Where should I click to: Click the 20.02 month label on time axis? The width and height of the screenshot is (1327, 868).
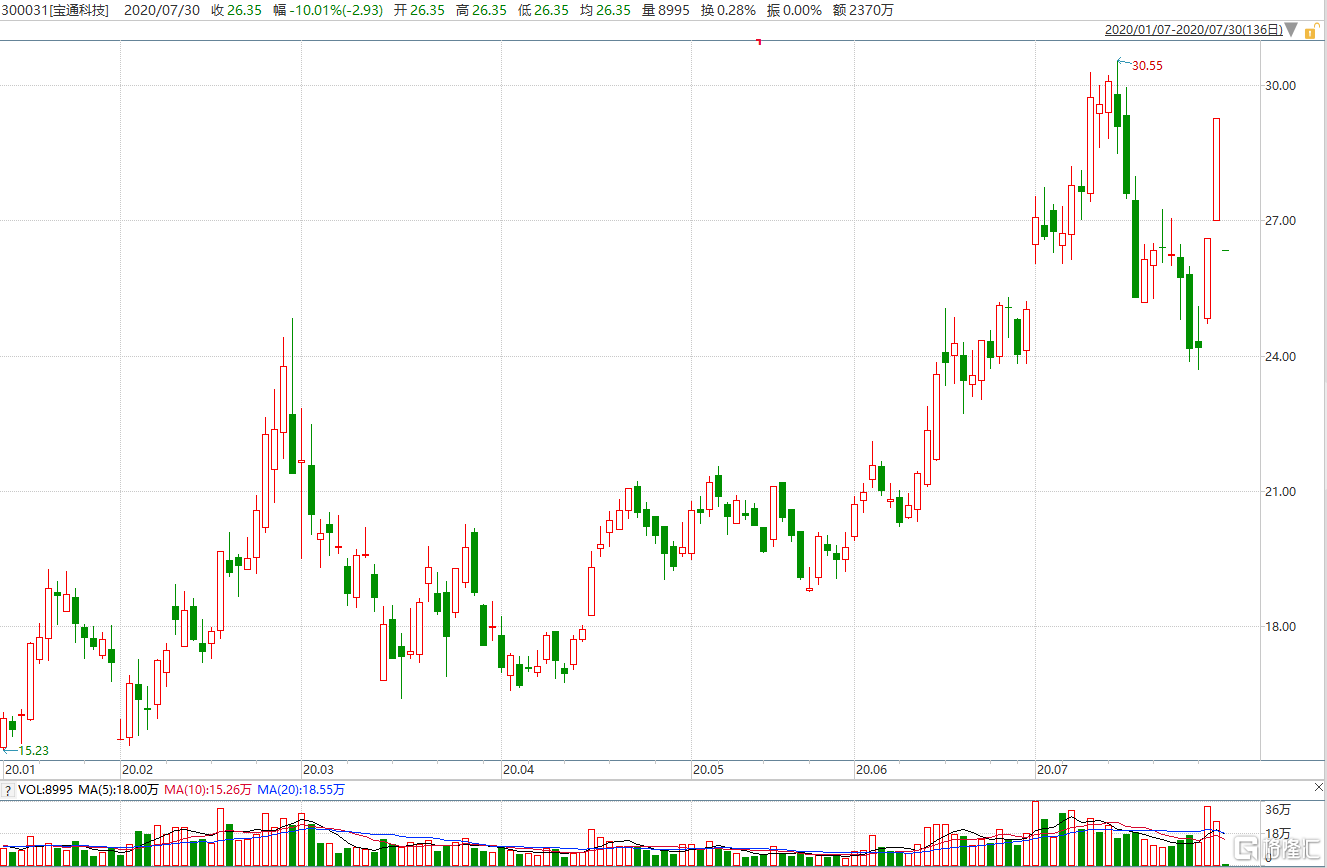point(137,771)
